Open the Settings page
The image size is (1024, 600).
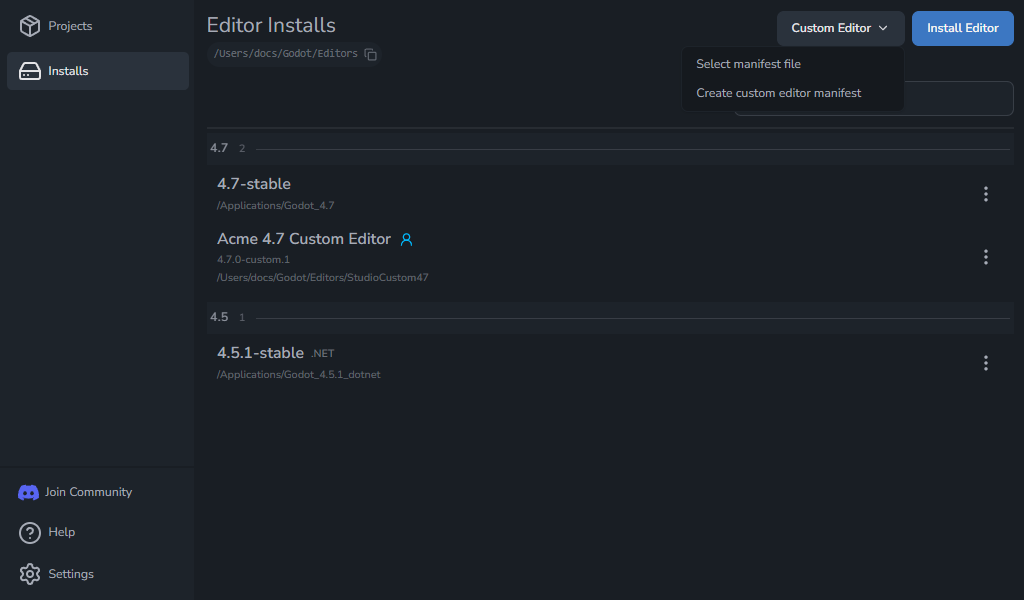[x=71, y=574]
